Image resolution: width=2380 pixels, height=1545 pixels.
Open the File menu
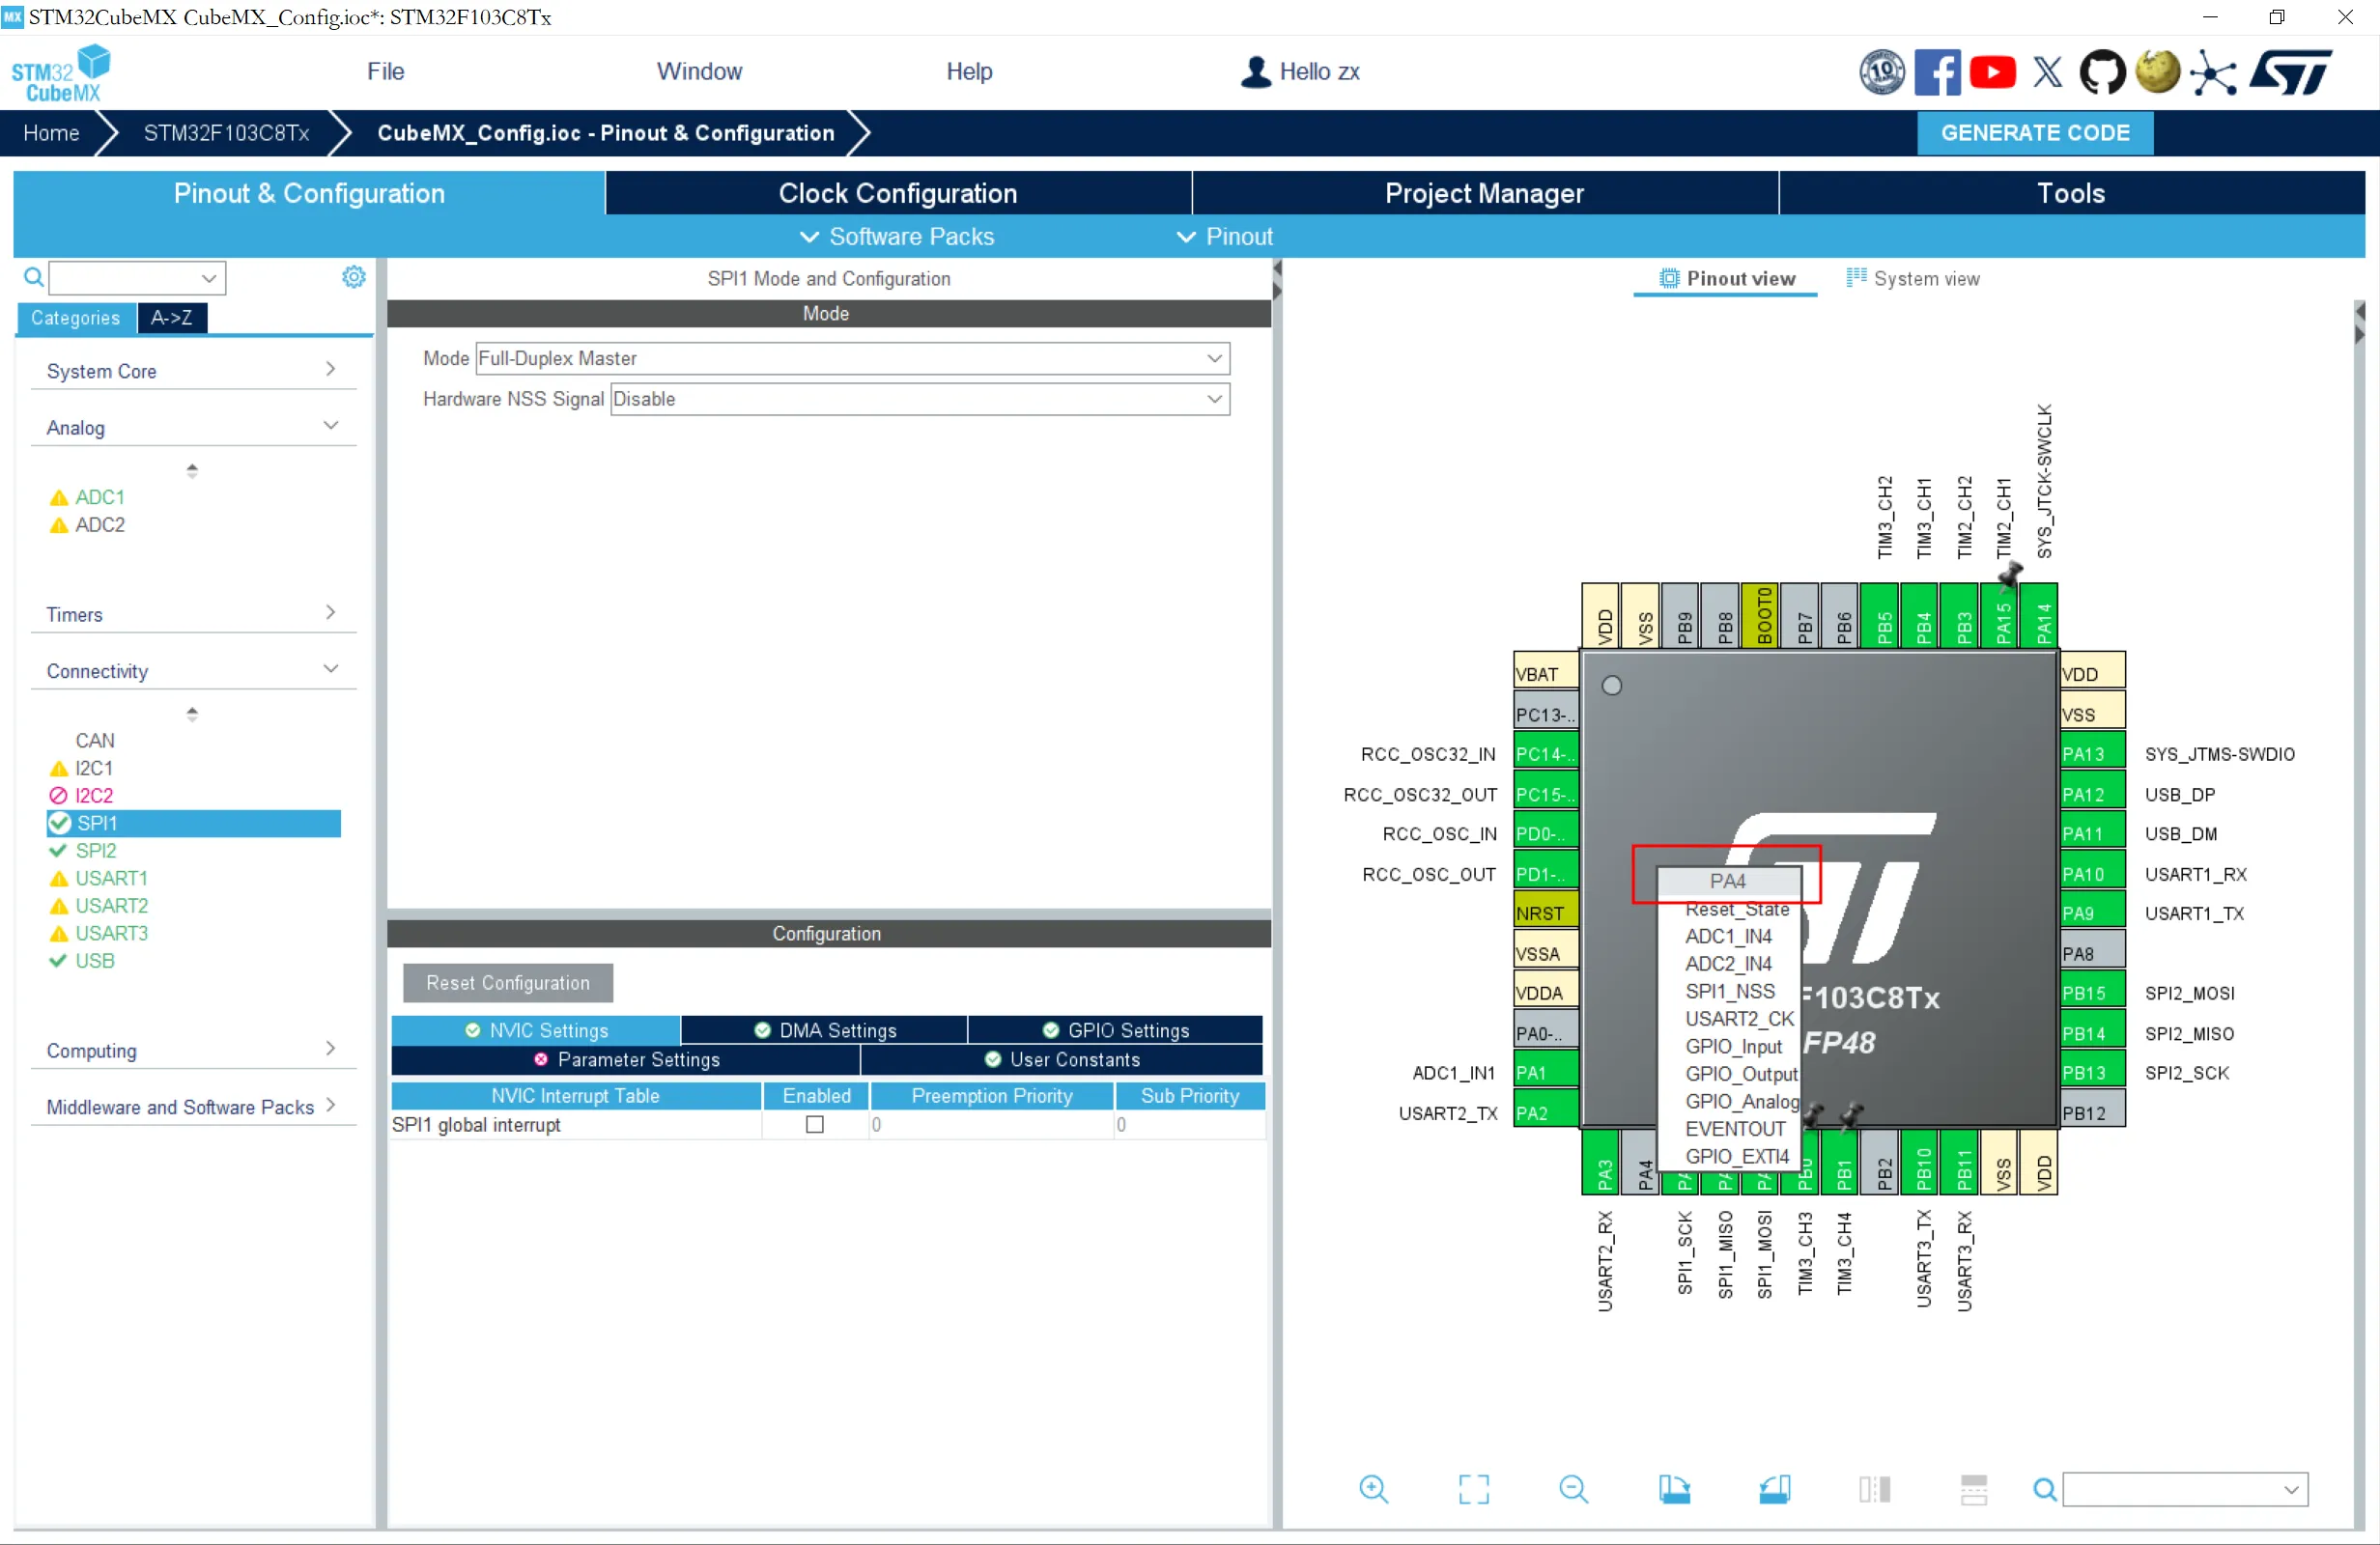pos(385,72)
